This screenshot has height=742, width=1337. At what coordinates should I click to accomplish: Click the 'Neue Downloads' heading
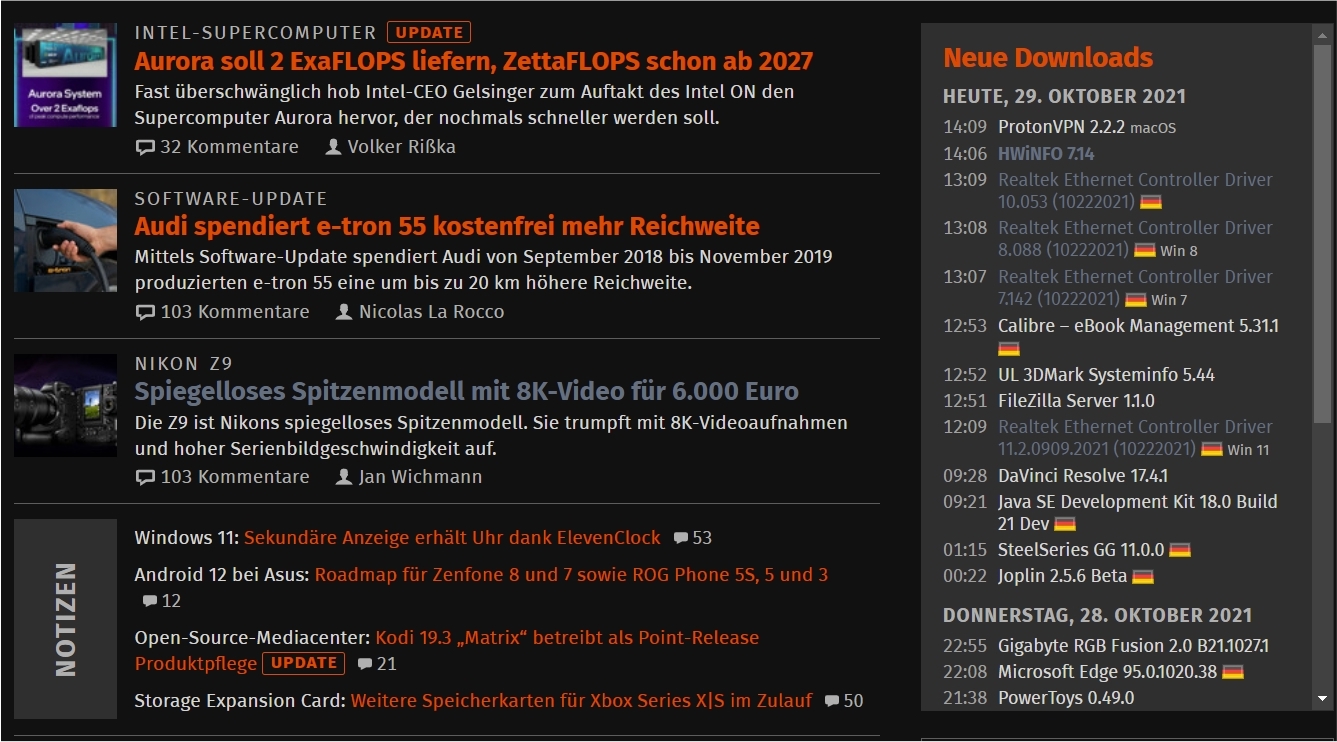1047,58
